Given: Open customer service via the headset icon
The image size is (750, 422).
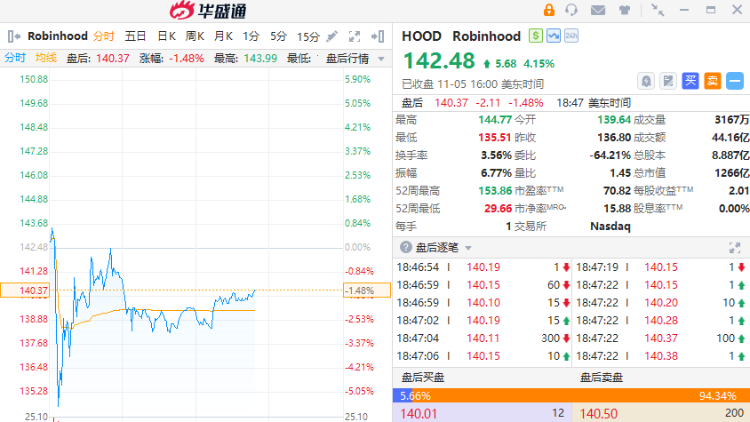Looking at the screenshot, I should click(571, 10).
